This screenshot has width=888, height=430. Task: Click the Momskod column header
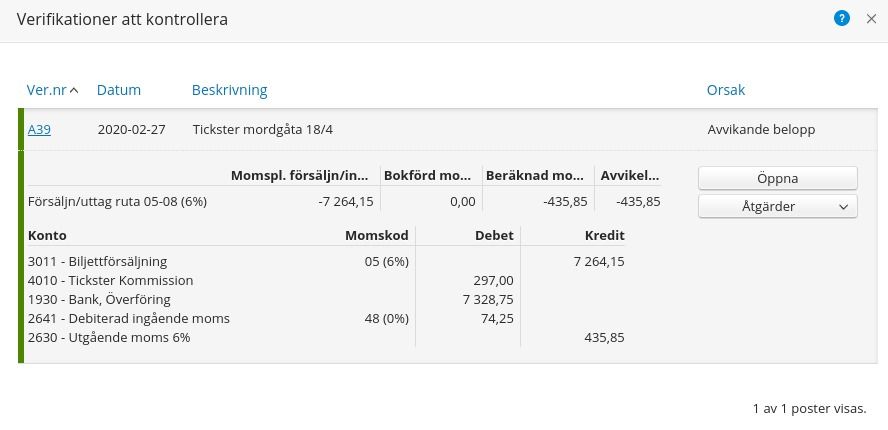377,236
